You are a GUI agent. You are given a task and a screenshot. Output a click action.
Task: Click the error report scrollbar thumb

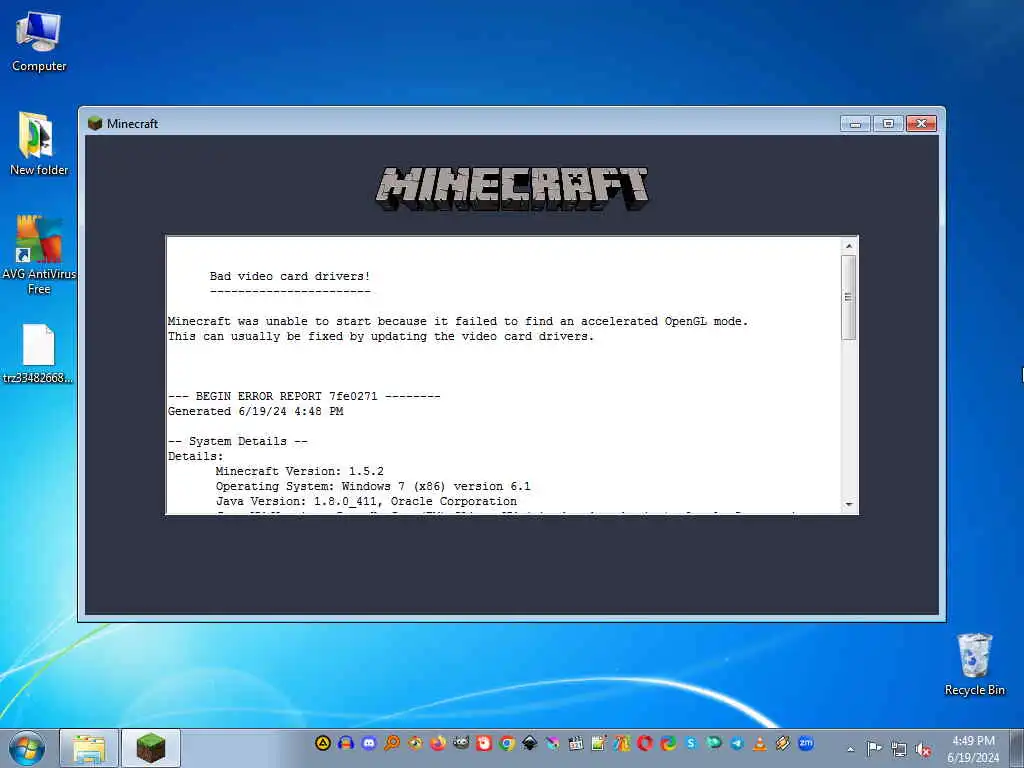coord(848,297)
